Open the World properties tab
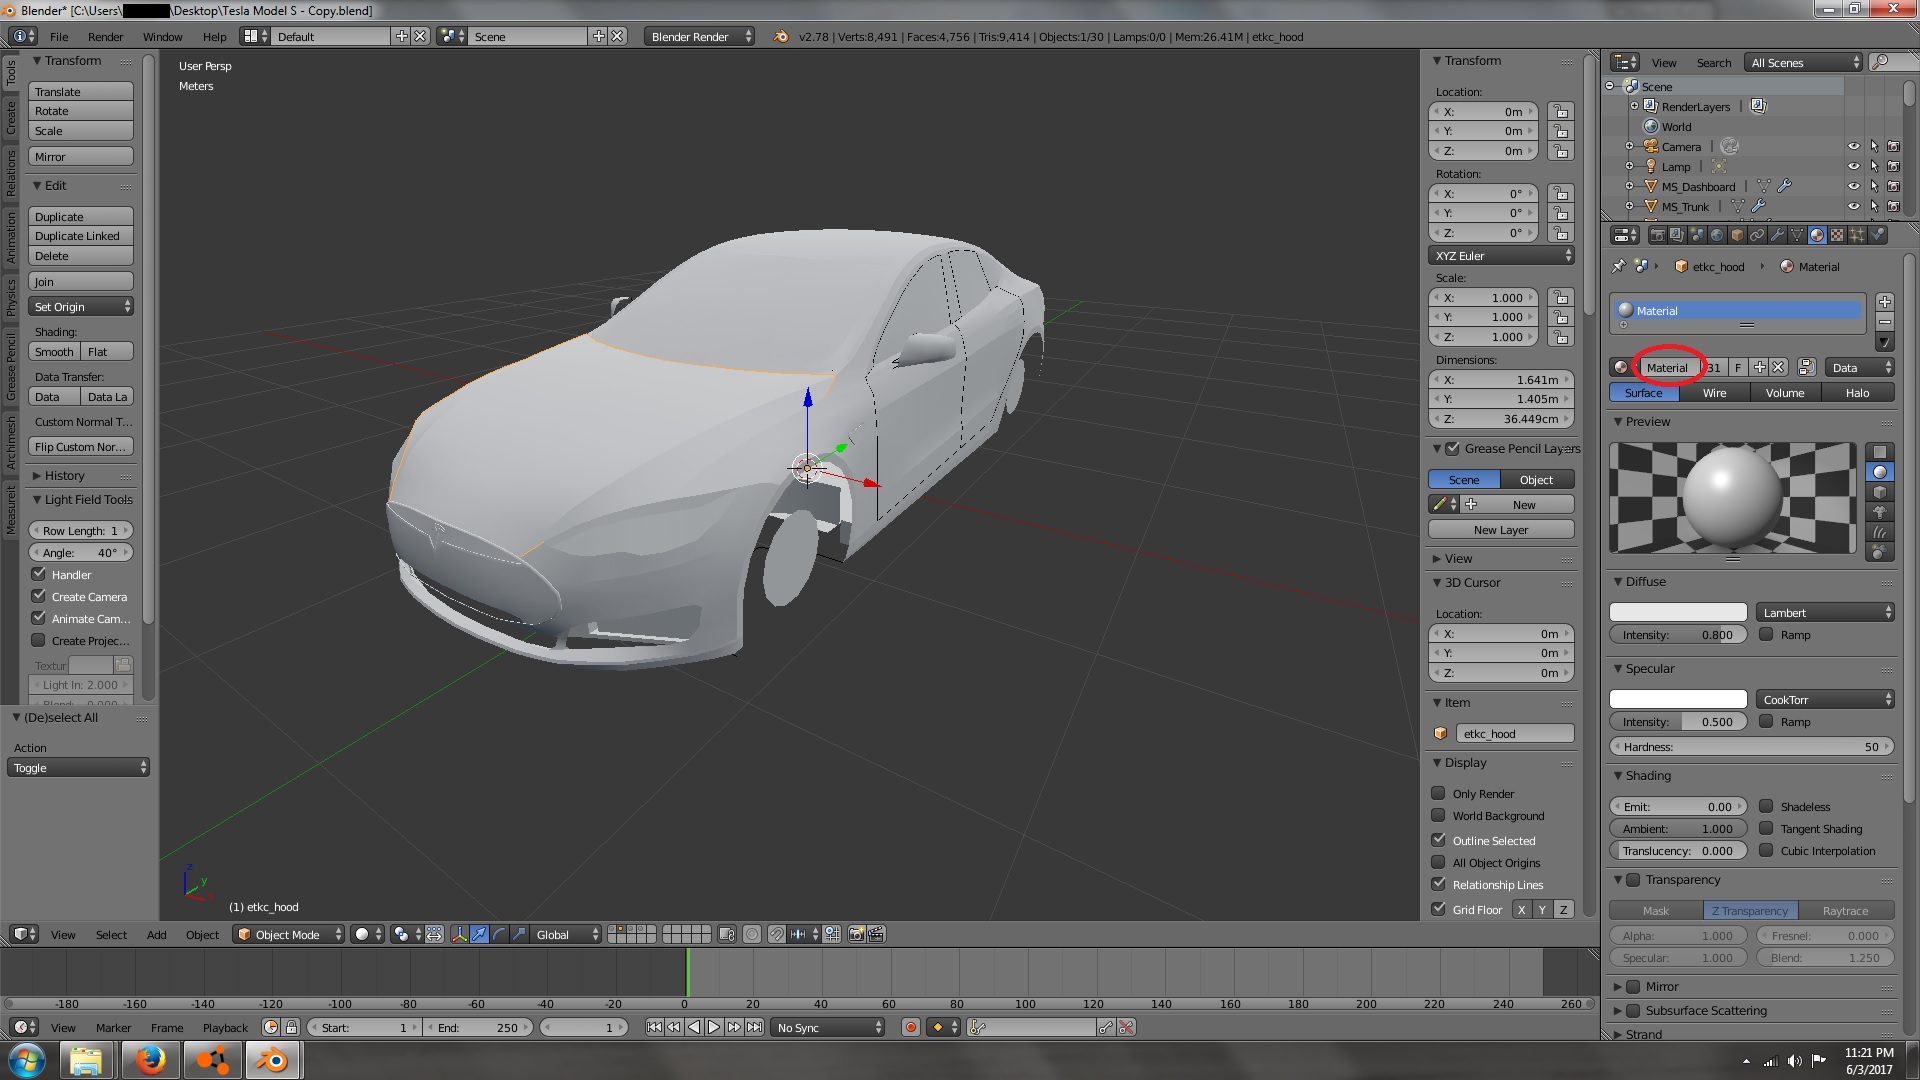 pyautogui.click(x=1717, y=235)
